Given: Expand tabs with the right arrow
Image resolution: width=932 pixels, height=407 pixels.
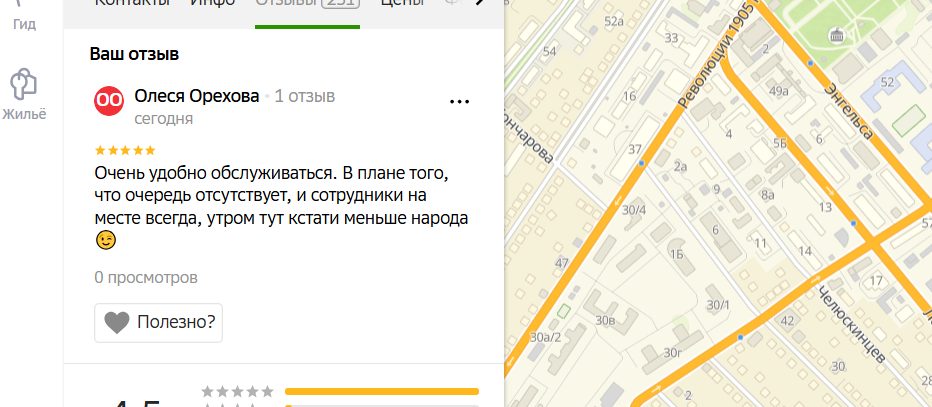Looking at the screenshot, I should tap(481, 3).
